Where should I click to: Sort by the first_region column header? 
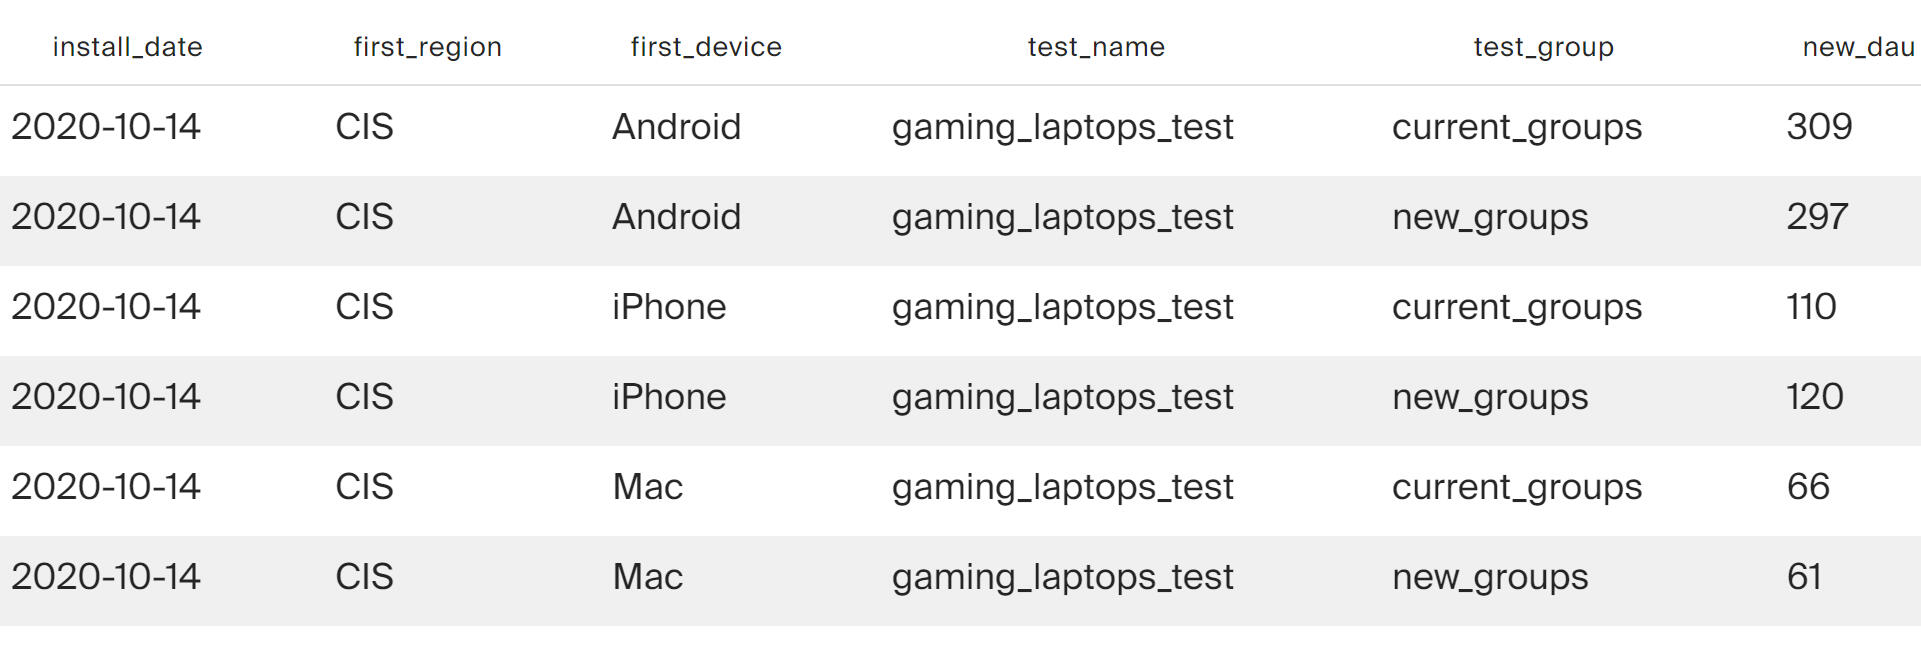[x=427, y=47]
